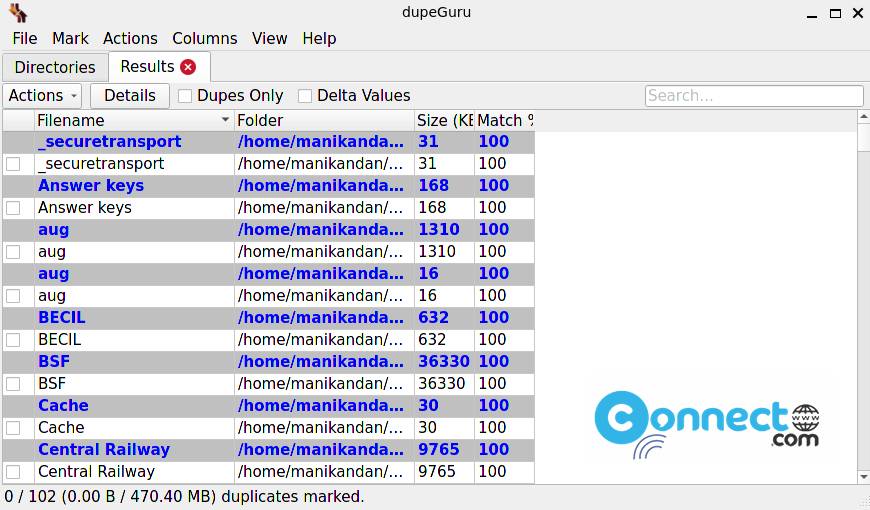
Task: Click bold size value 168
Action: pyautogui.click(x=433, y=185)
